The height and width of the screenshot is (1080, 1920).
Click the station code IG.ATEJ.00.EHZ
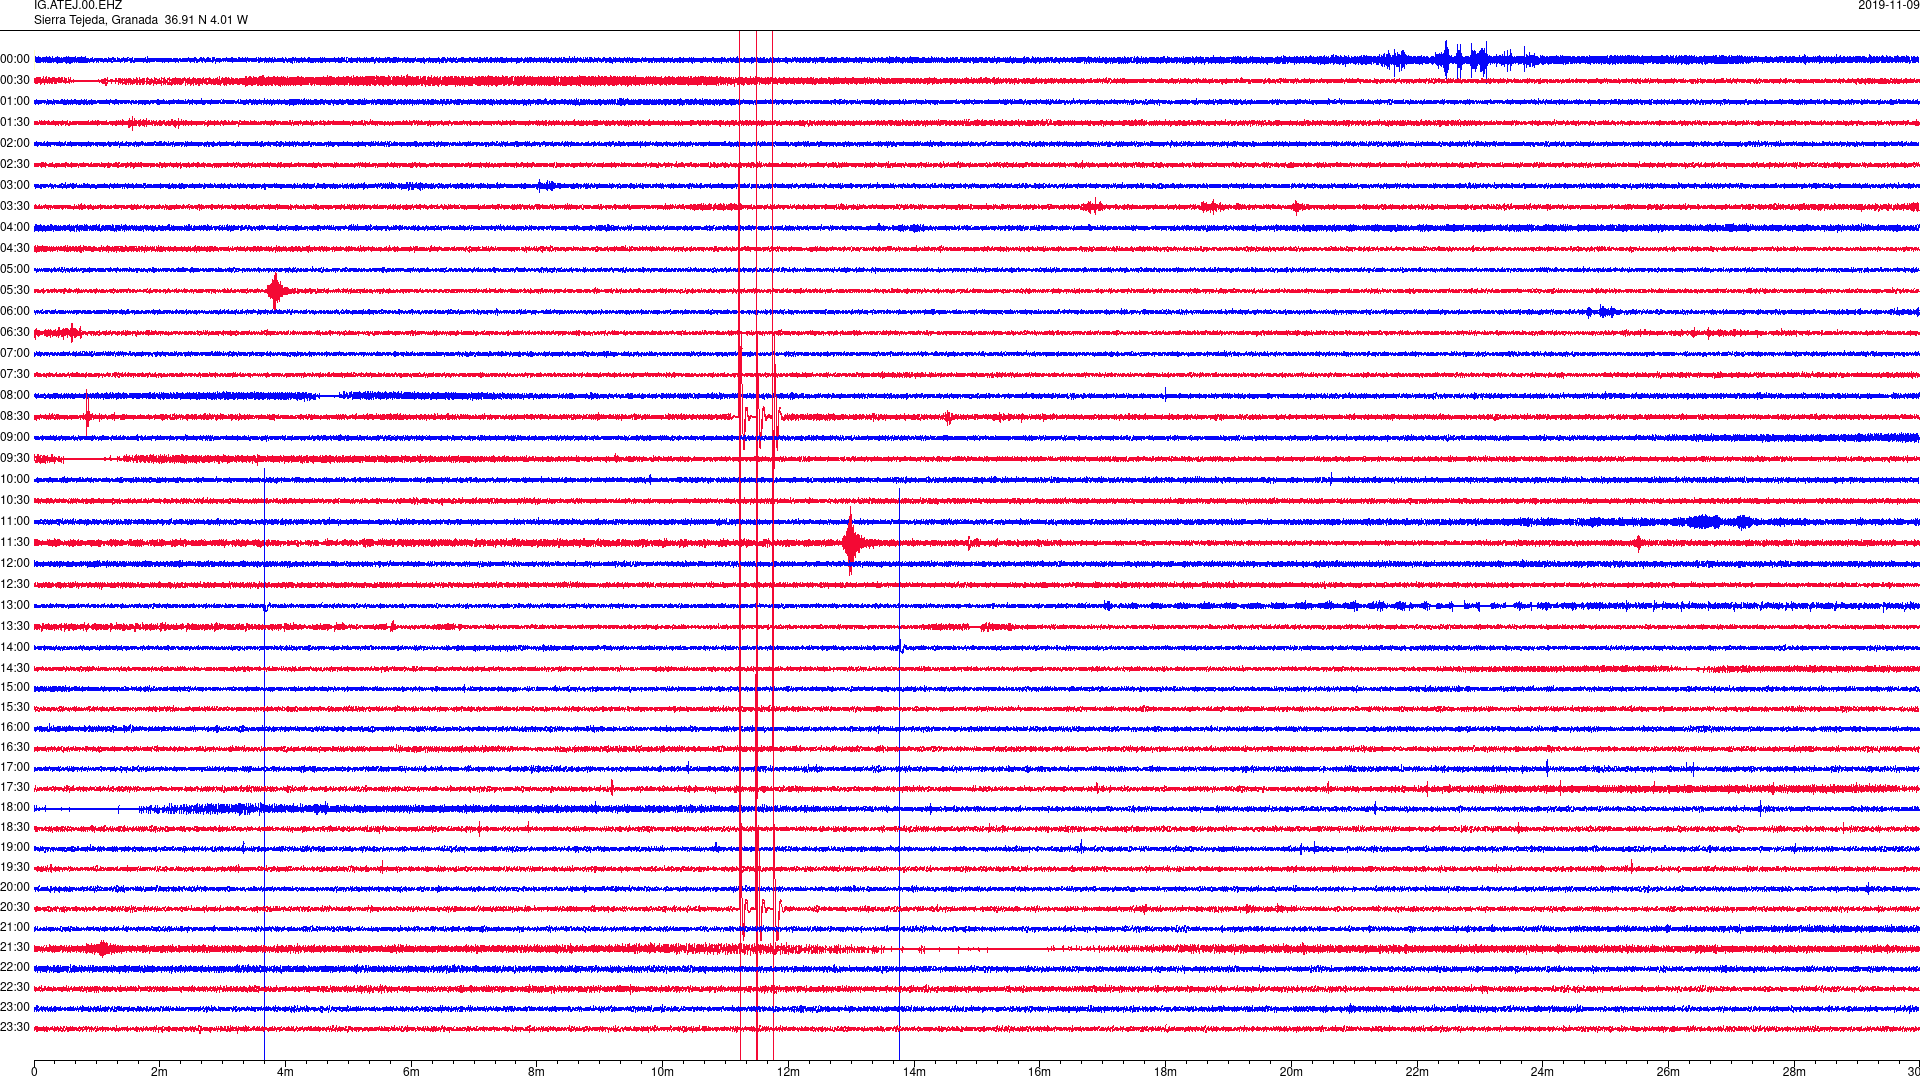click(x=78, y=6)
